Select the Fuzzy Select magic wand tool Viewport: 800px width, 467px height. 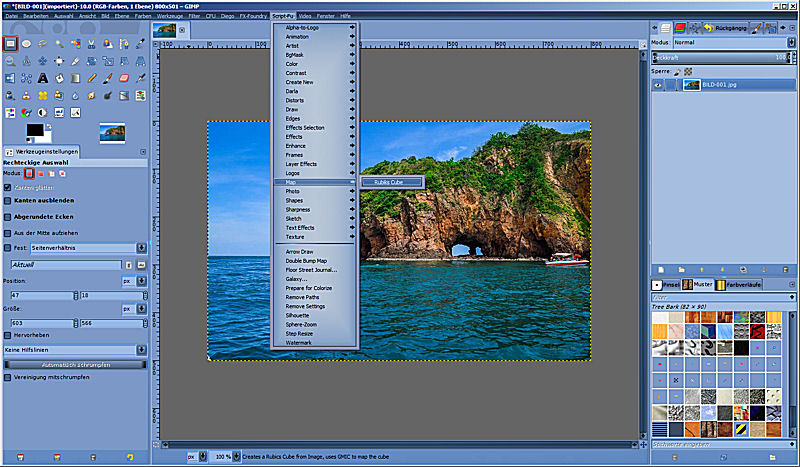(x=59, y=44)
